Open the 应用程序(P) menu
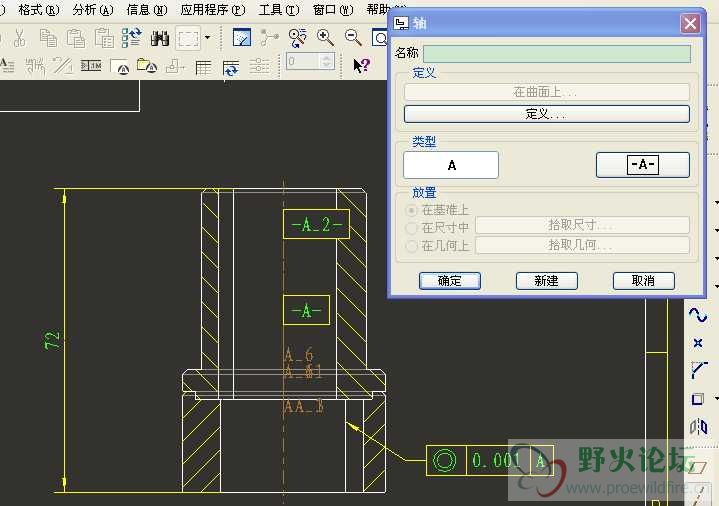719x506 pixels. click(213, 10)
